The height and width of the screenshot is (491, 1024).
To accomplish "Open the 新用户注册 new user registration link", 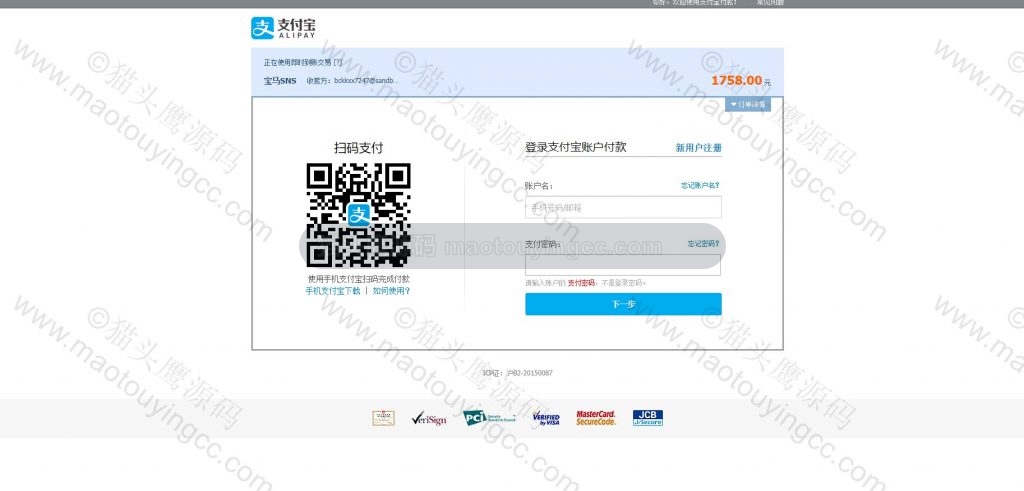I will coord(698,148).
